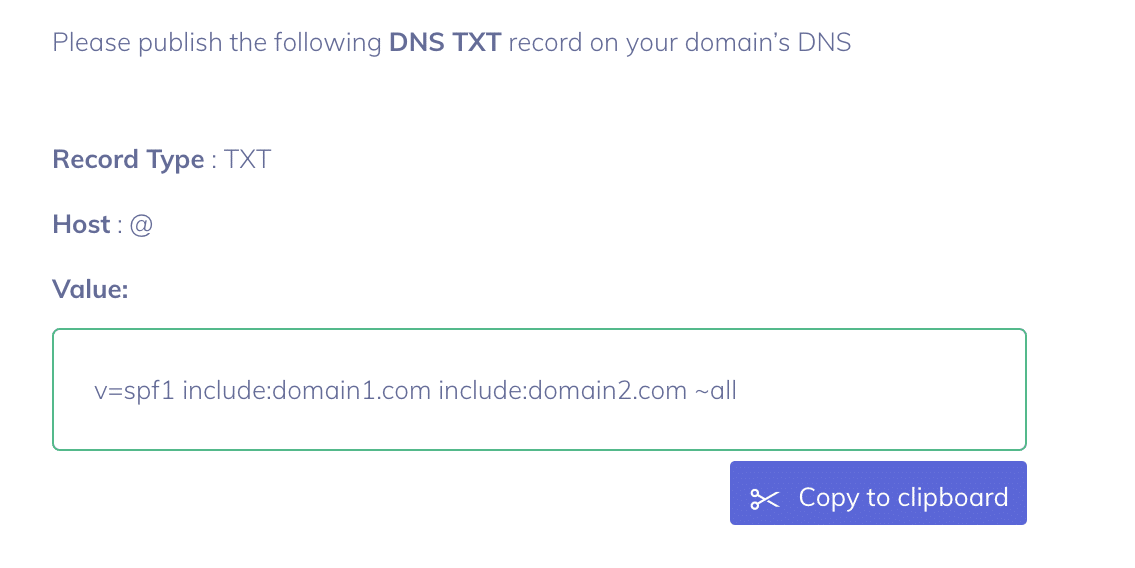
Task: Click the Value: label
Action: pyautogui.click(x=90, y=289)
